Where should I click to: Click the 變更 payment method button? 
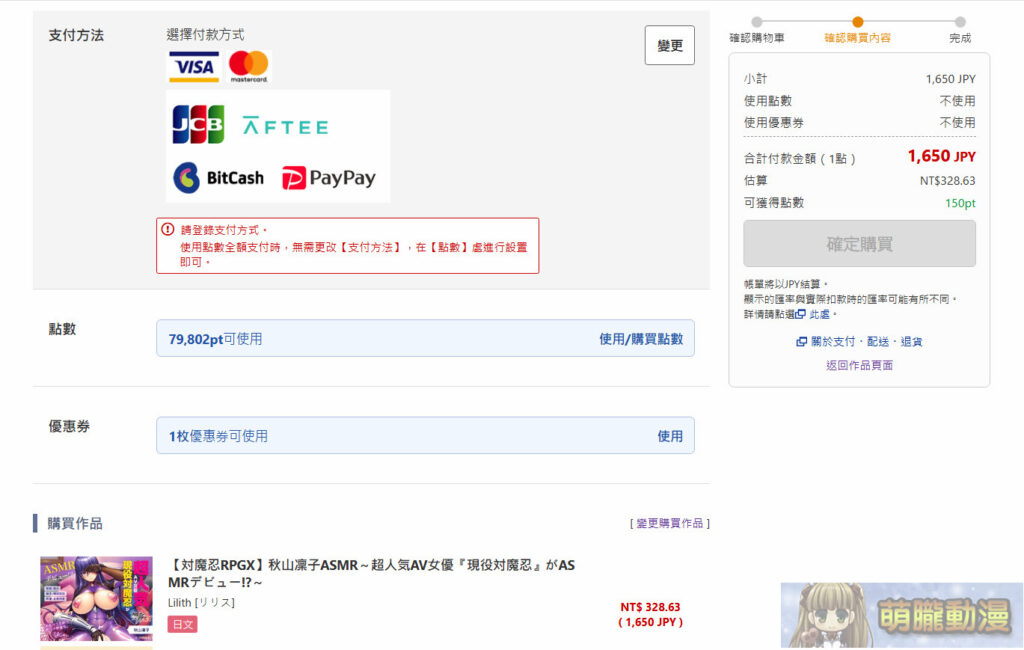coord(669,45)
